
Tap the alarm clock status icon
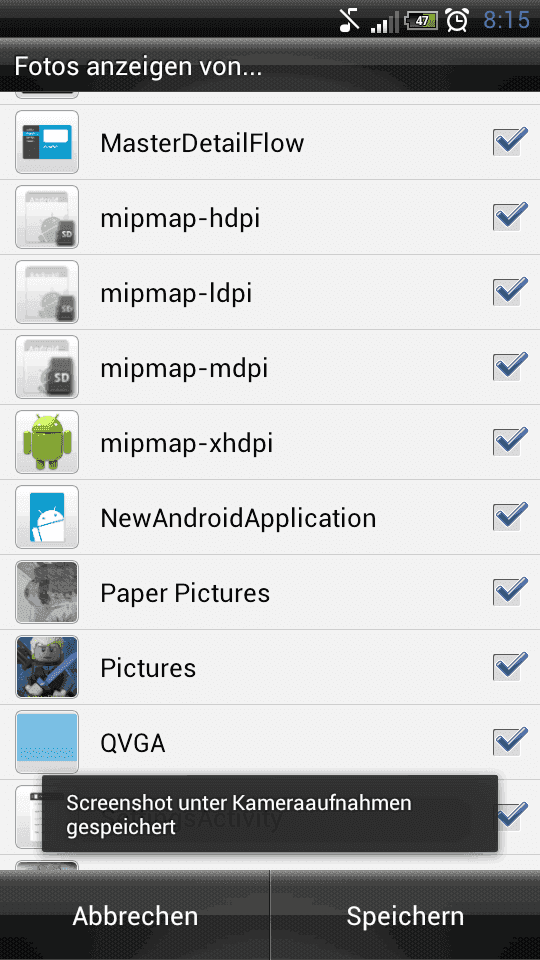(x=457, y=20)
